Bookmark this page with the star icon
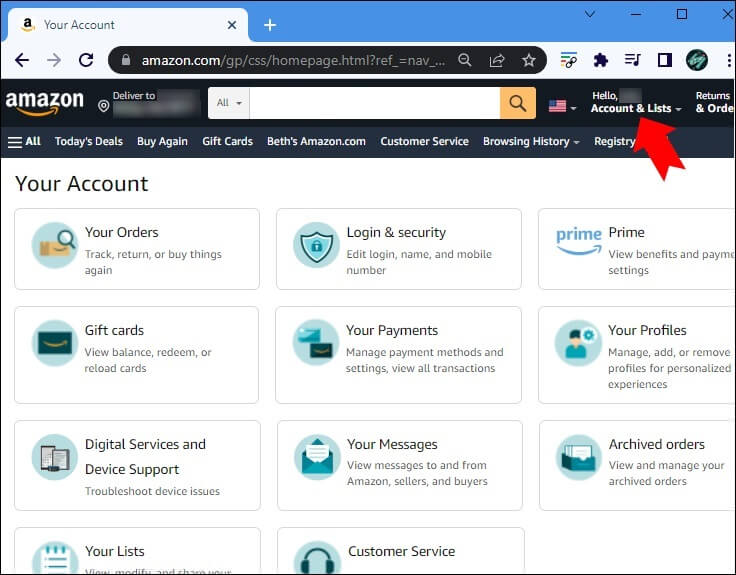 click(529, 60)
